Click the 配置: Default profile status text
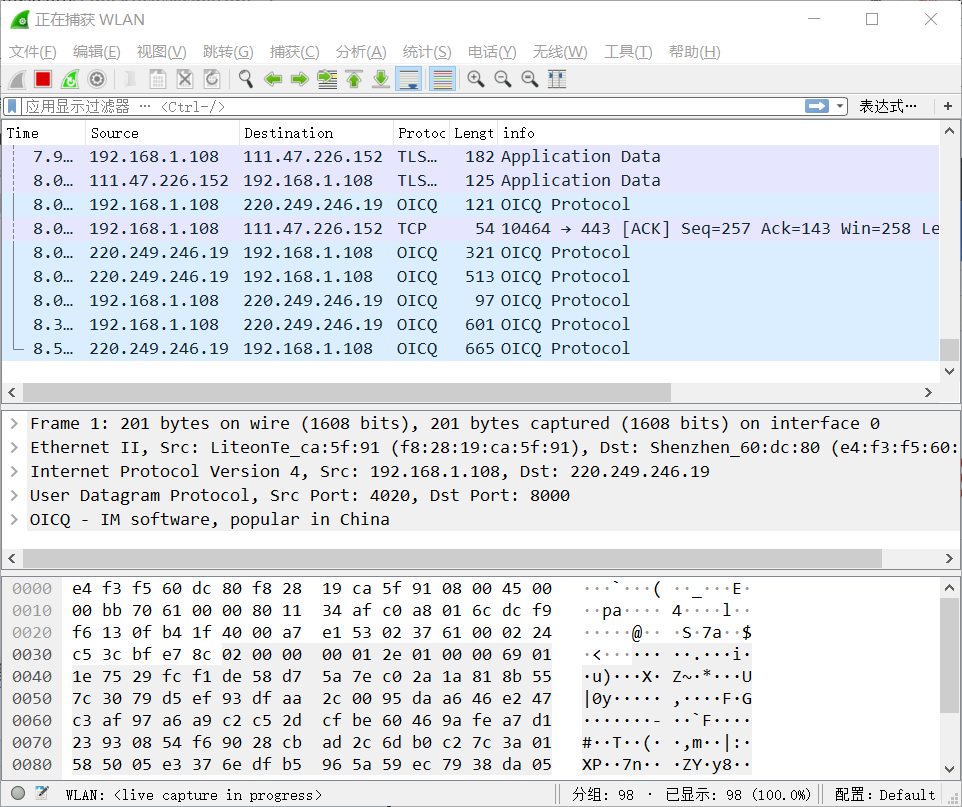The height and width of the screenshot is (807, 962). pyautogui.click(x=884, y=795)
